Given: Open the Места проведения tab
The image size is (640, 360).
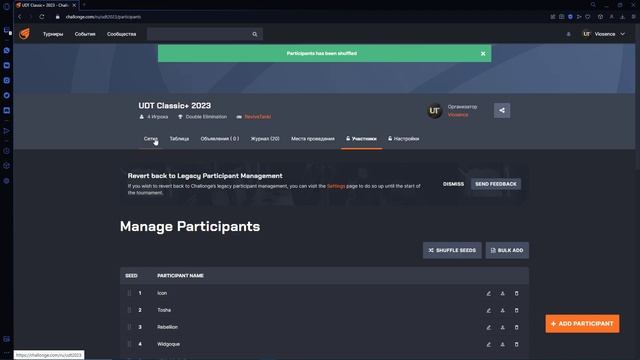Looking at the screenshot, I should click(313, 139).
